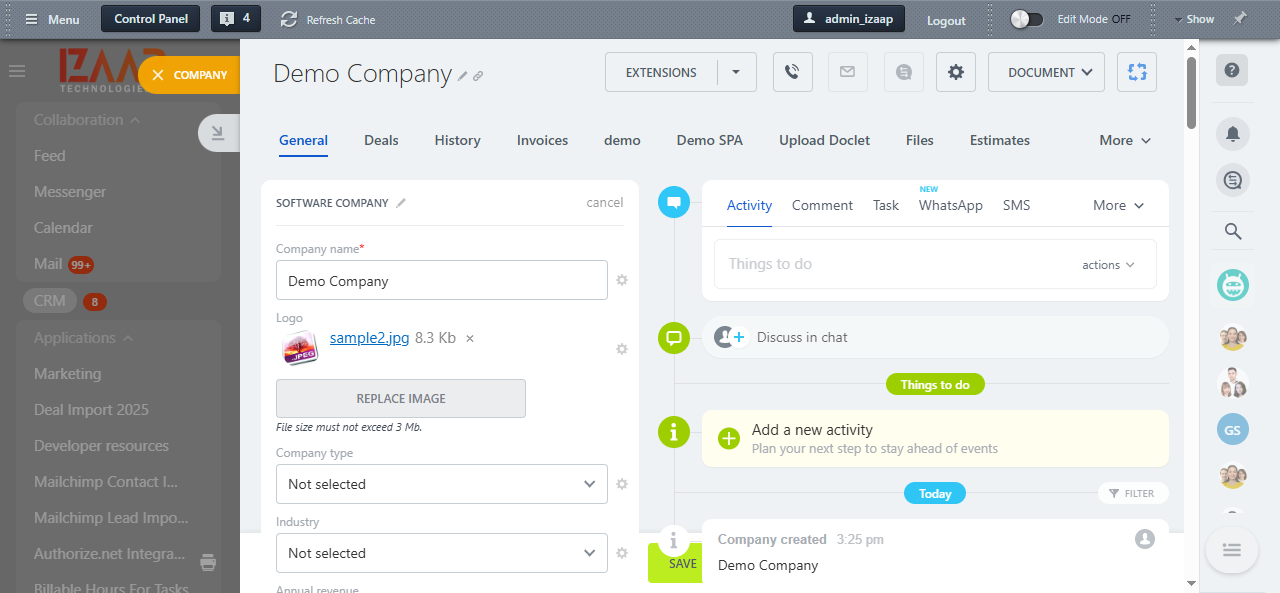This screenshot has width=1280, height=593.
Task: Remove the sample2.jpg logo file
Action: tap(470, 339)
